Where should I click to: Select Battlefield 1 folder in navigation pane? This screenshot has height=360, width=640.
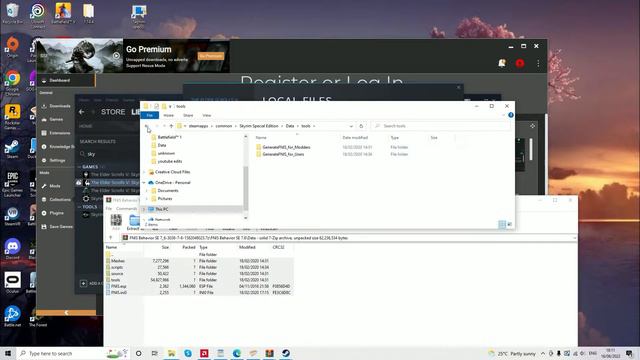tap(166, 138)
